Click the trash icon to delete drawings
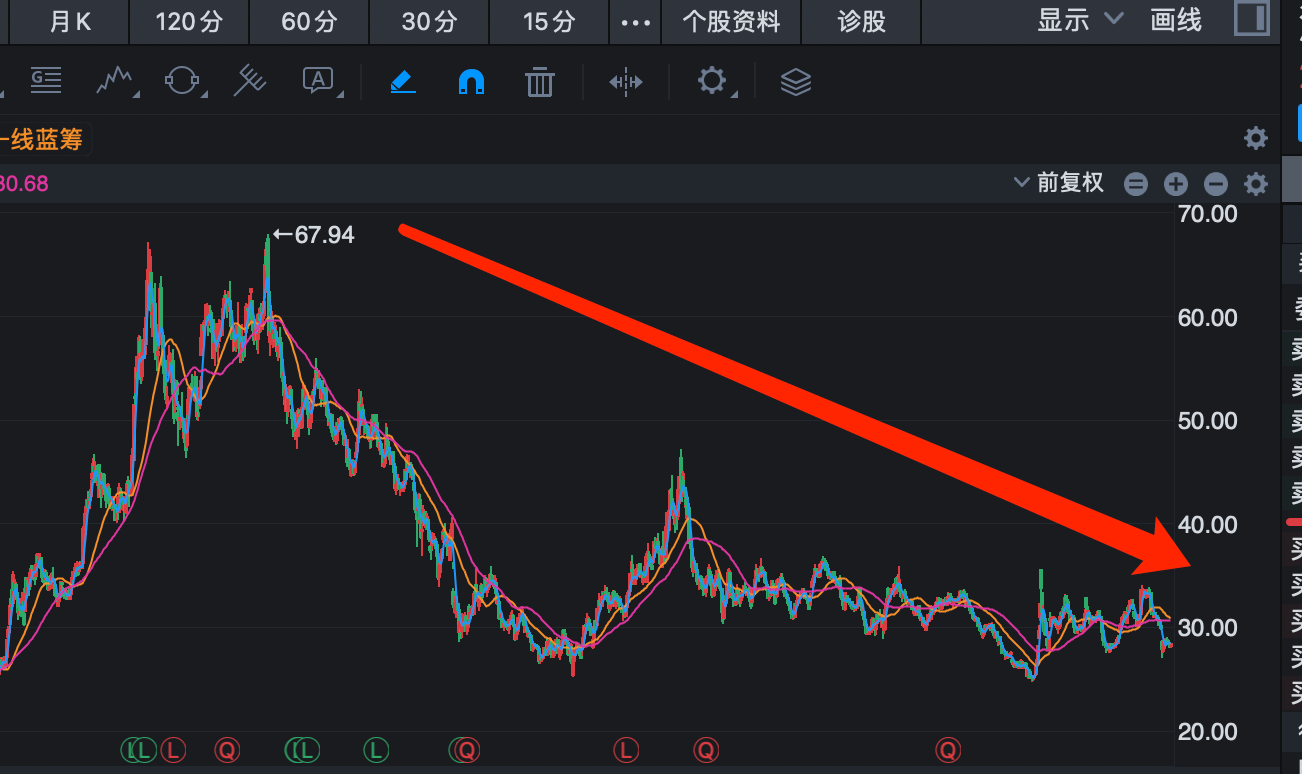1302x774 pixels. tap(540, 82)
